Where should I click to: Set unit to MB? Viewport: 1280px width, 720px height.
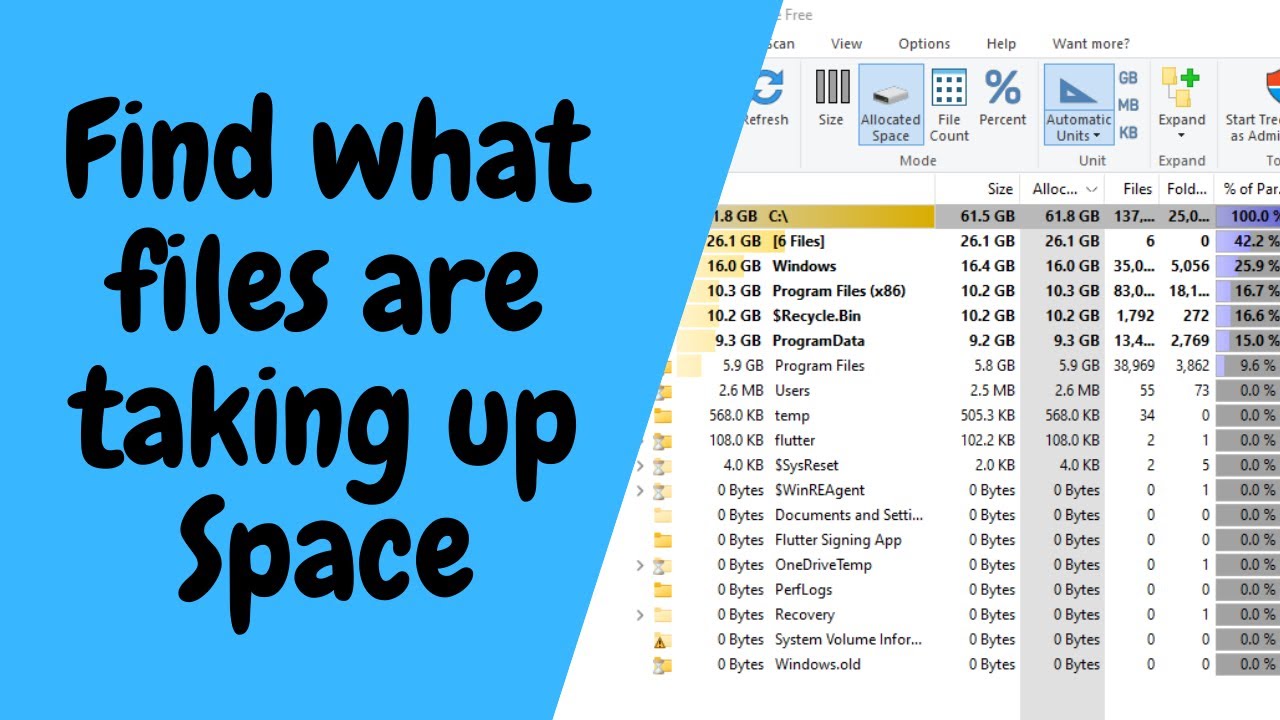(1128, 104)
